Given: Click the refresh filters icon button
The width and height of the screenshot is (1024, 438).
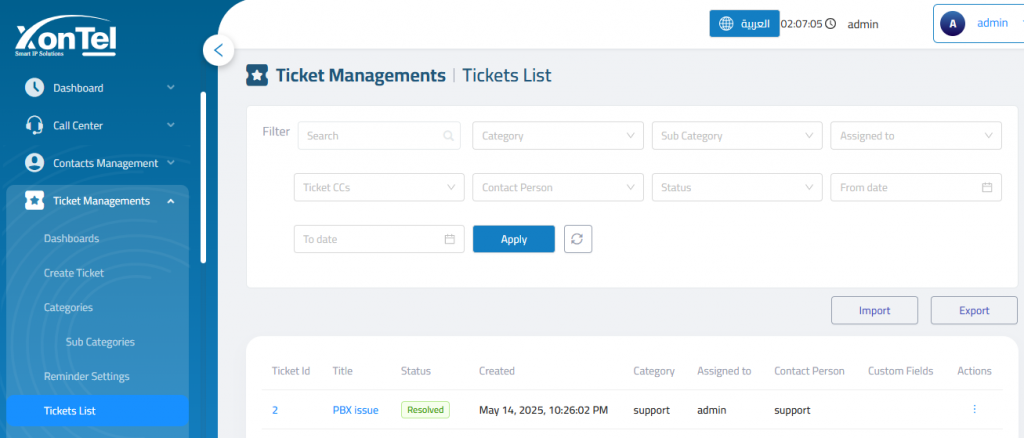Looking at the screenshot, I should tap(578, 239).
